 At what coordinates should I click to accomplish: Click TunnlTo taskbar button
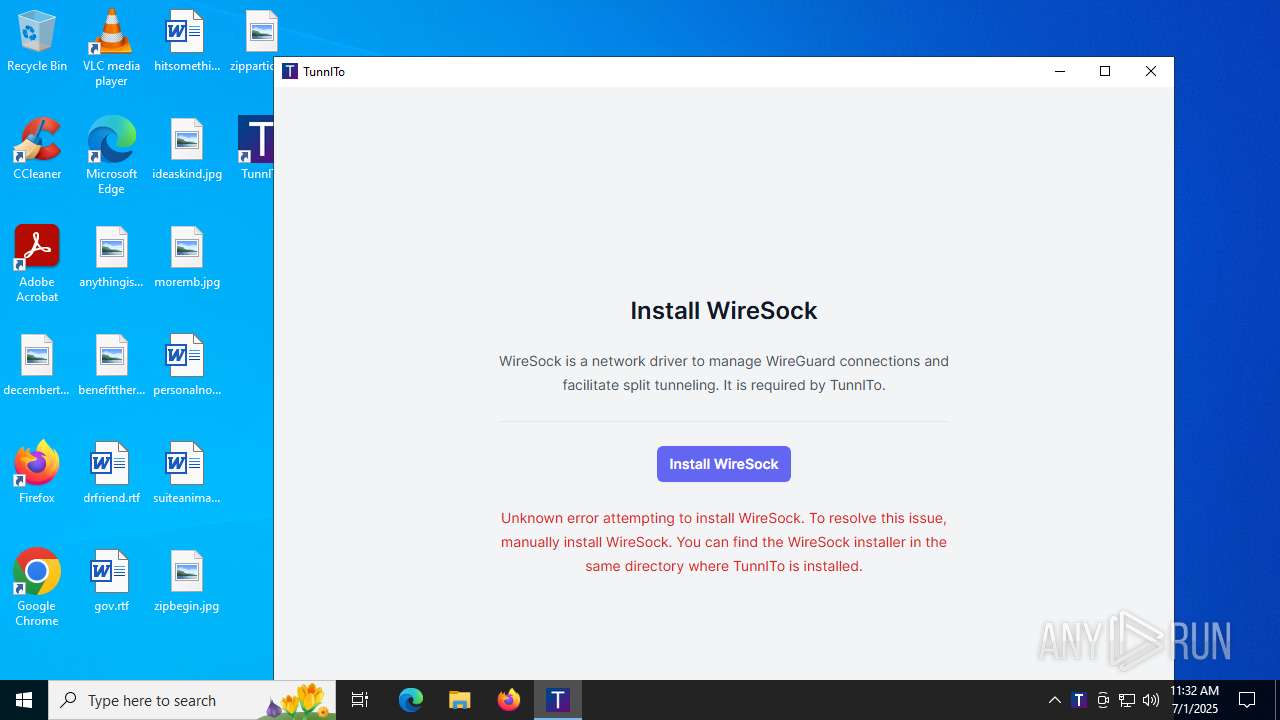pyautogui.click(x=558, y=700)
